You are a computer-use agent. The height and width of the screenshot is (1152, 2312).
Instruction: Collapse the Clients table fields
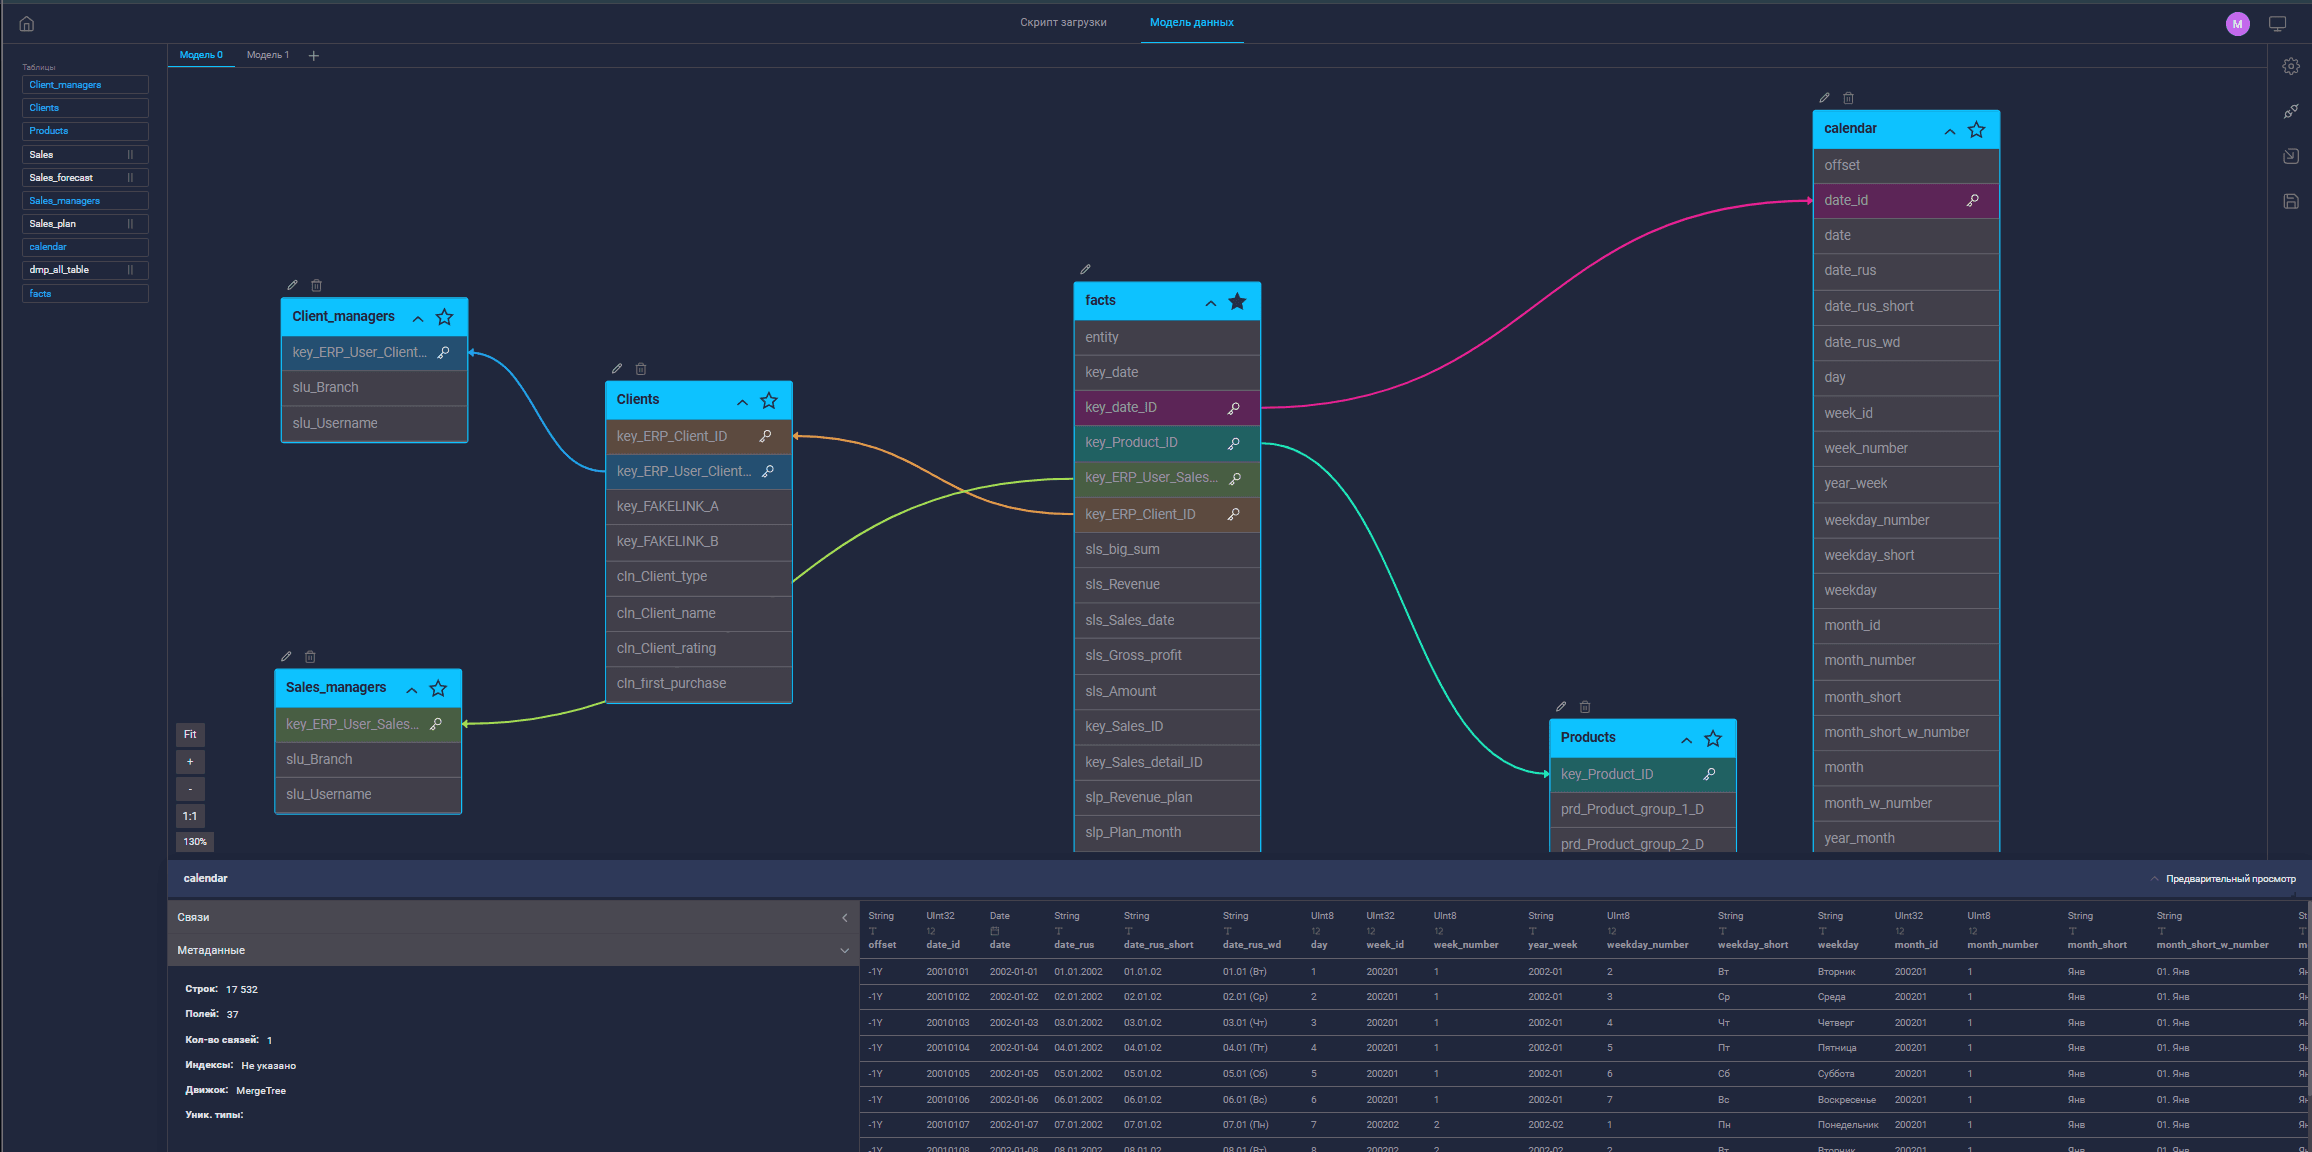(x=742, y=402)
